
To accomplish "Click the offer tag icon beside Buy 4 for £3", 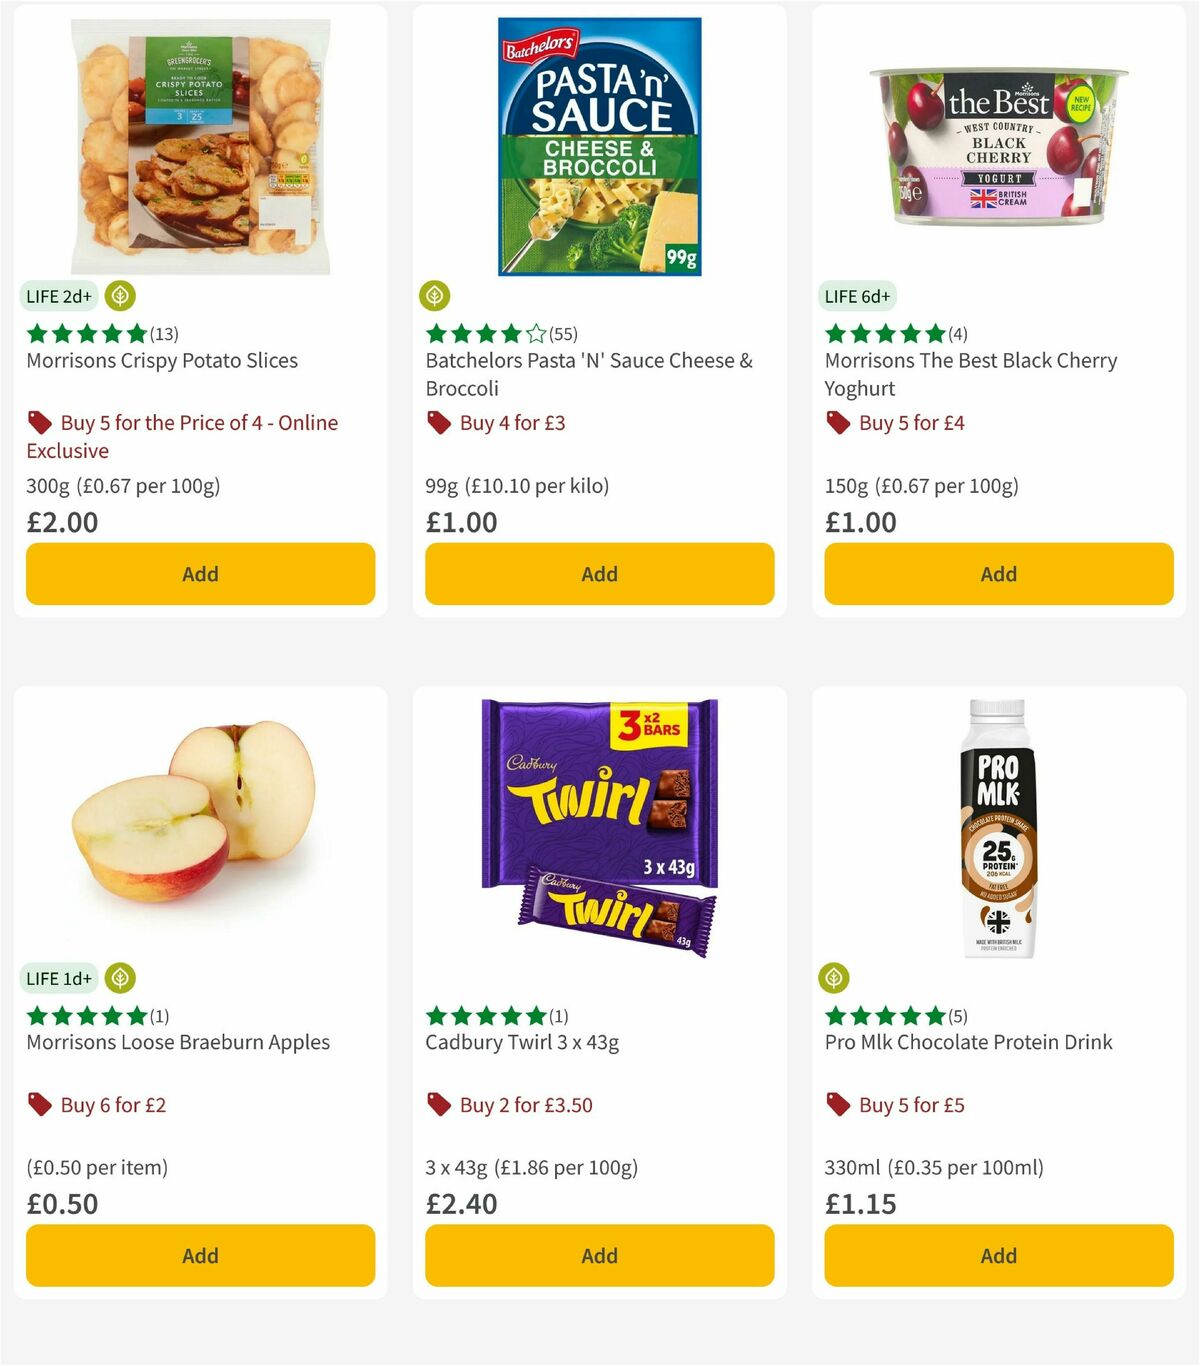I will point(437,422).
